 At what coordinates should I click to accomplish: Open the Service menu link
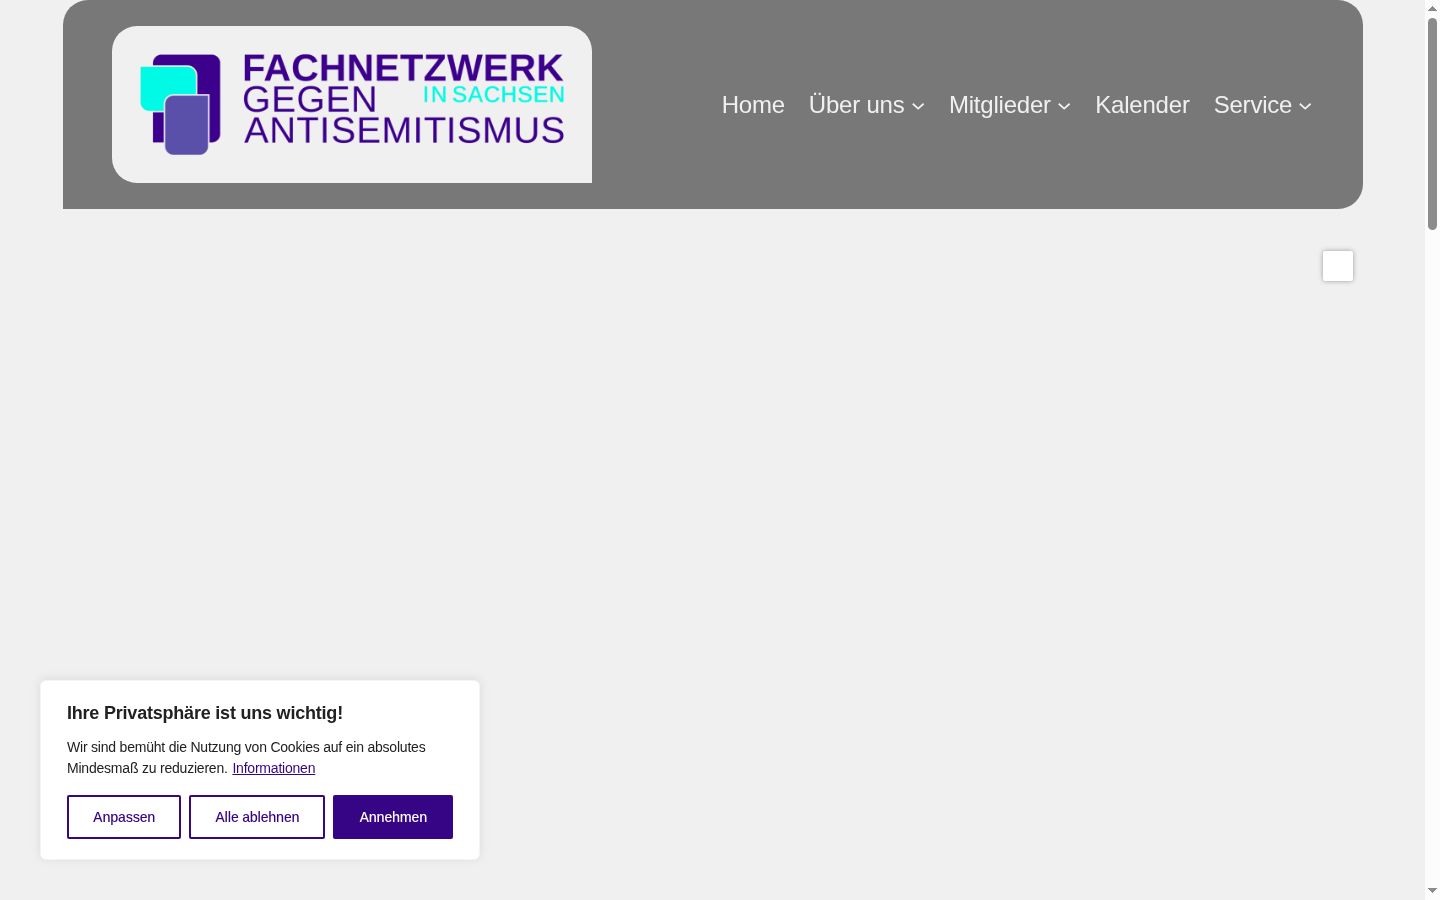coord(1253,105)
